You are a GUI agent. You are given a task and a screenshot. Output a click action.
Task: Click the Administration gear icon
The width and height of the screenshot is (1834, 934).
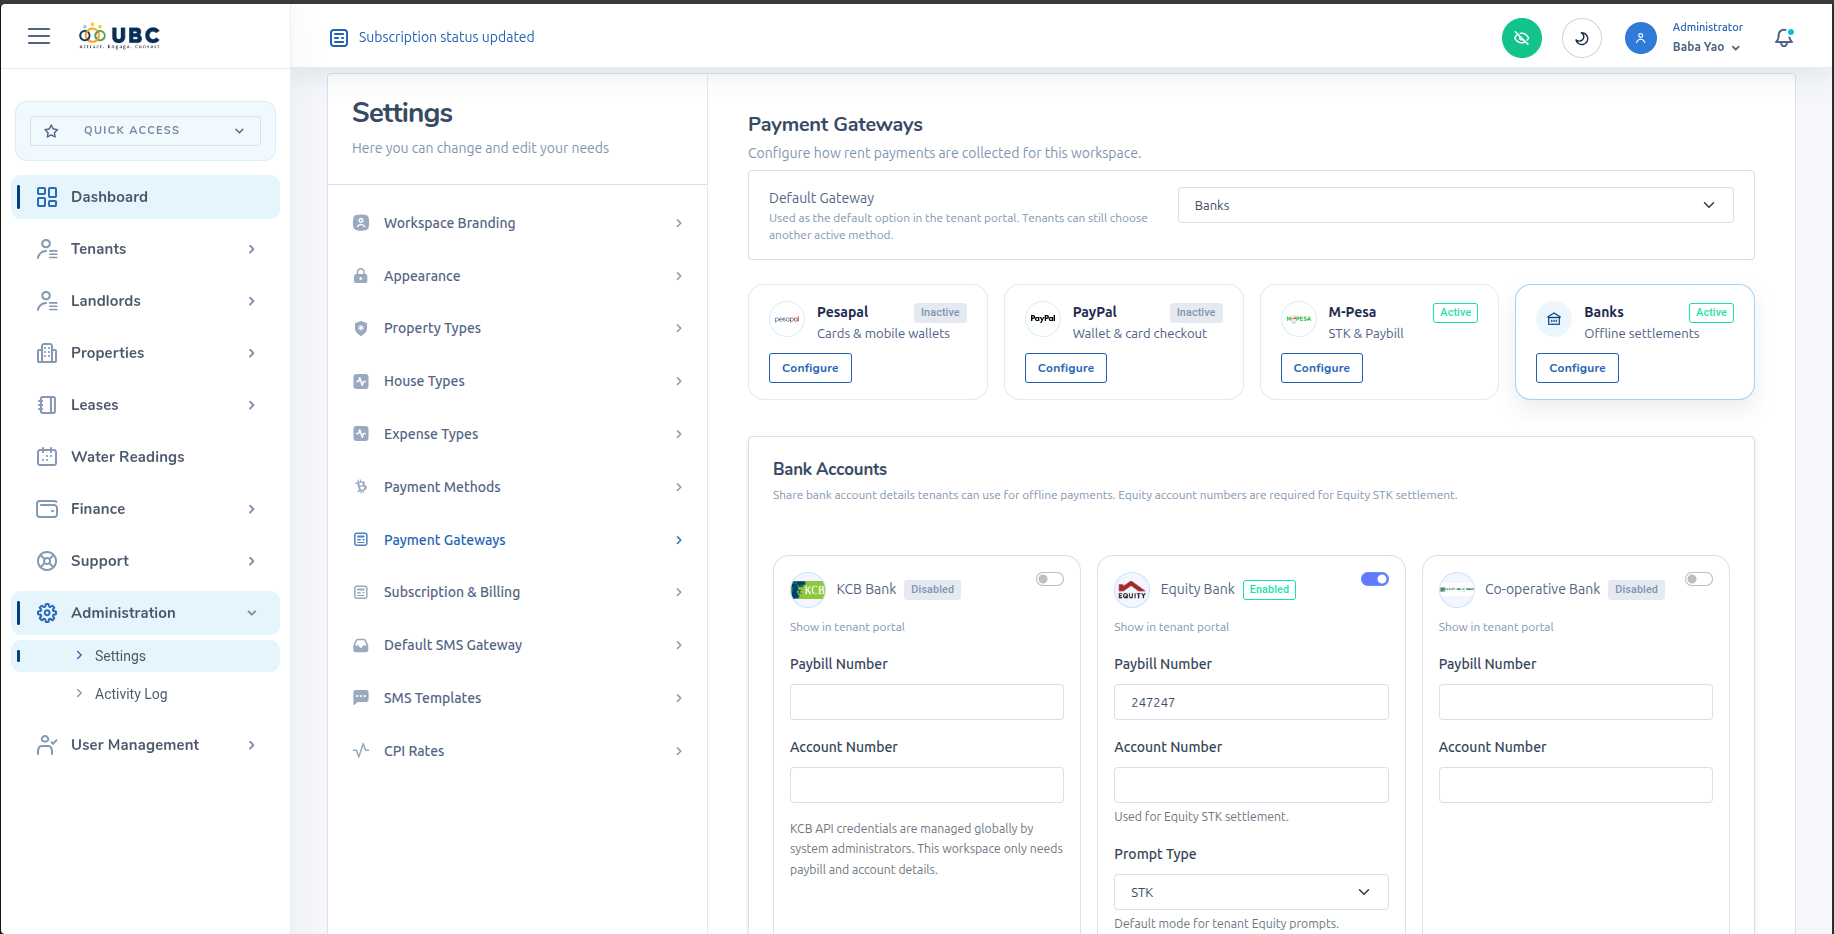pos(46,612)
